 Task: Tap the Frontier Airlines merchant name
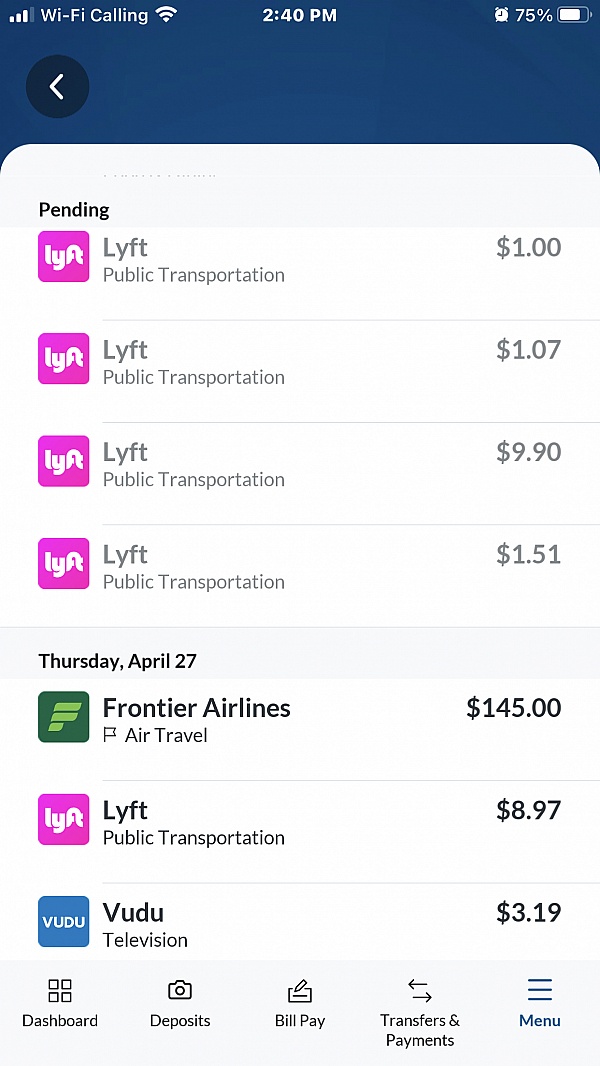pyautogui.click(x=197, y=708)
